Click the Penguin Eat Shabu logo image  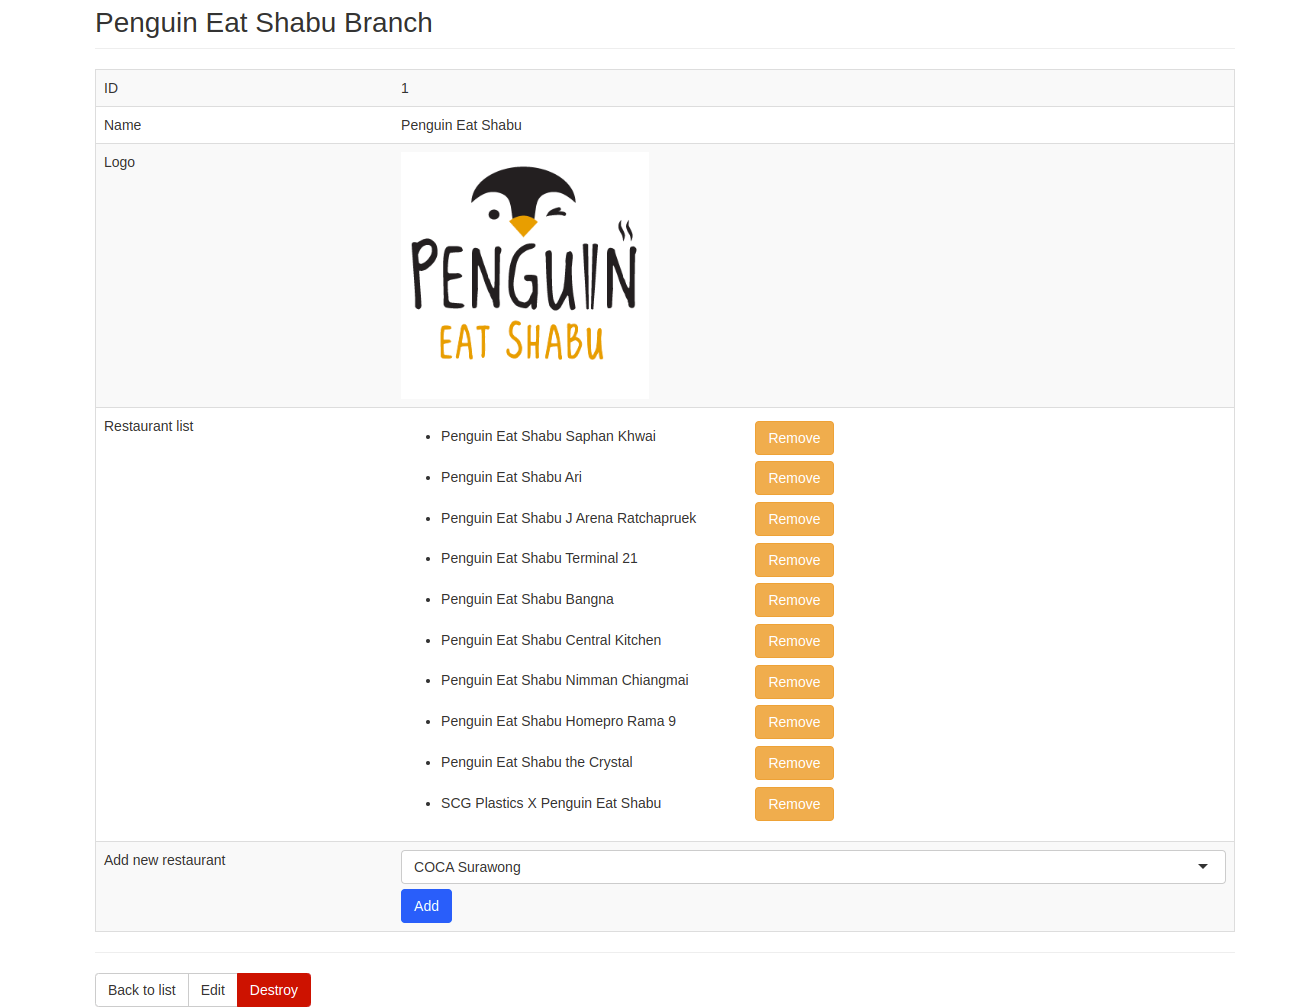[x=524, y=275]
